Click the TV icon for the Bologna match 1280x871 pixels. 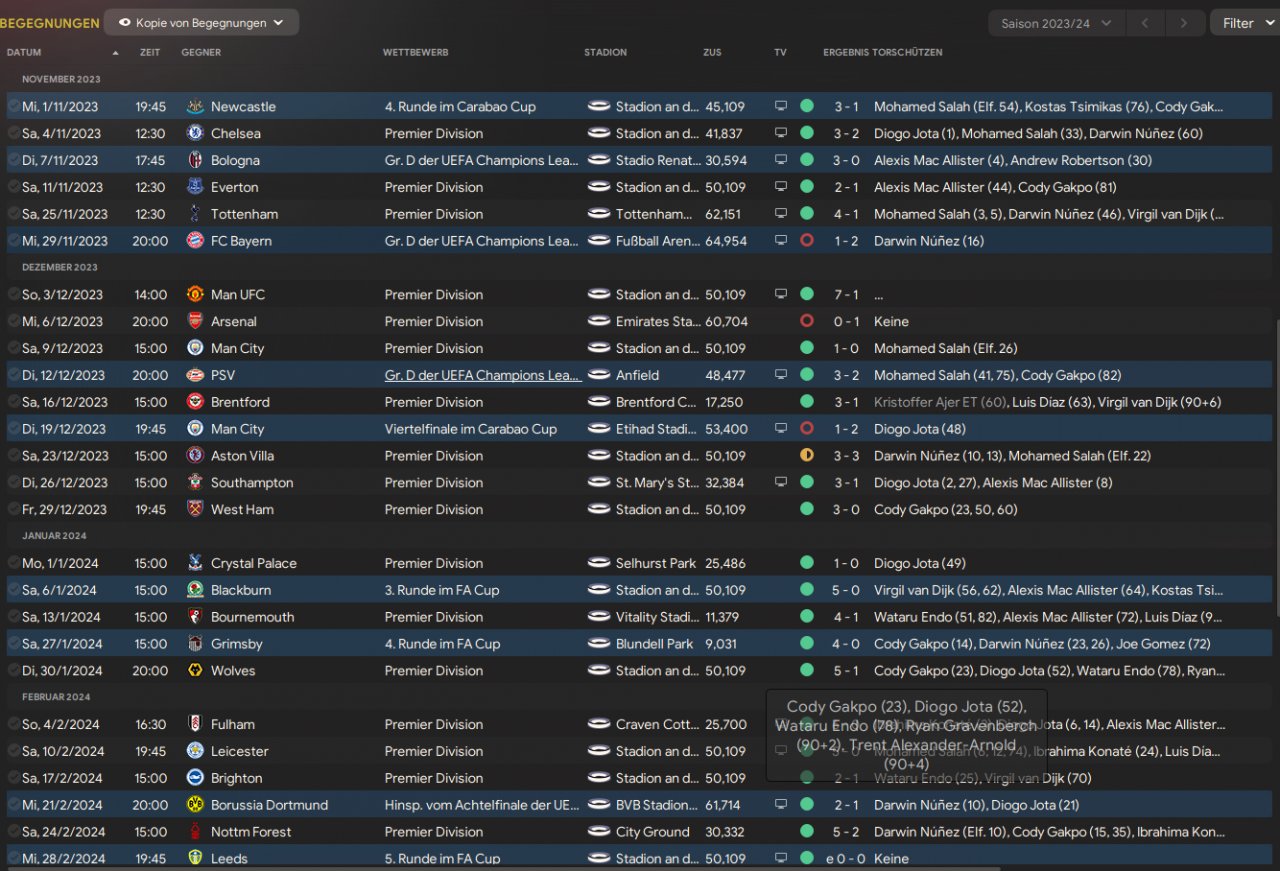(781, 161)
